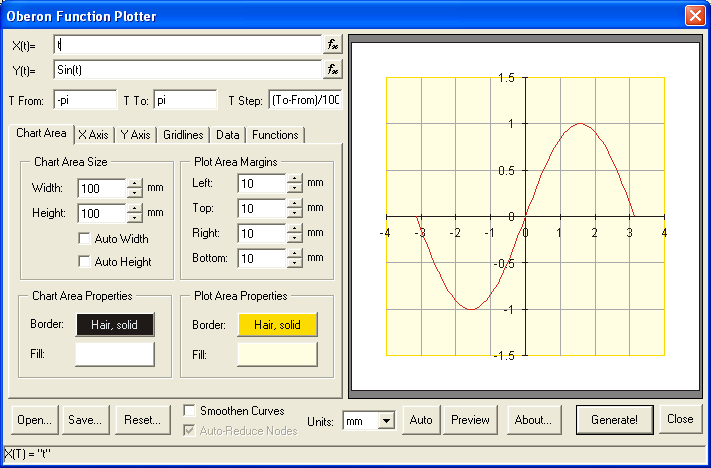The height and width of the screenshot is (468, 711).
Task: Pick Plot Area border yellow swatch
Action: 277,325
